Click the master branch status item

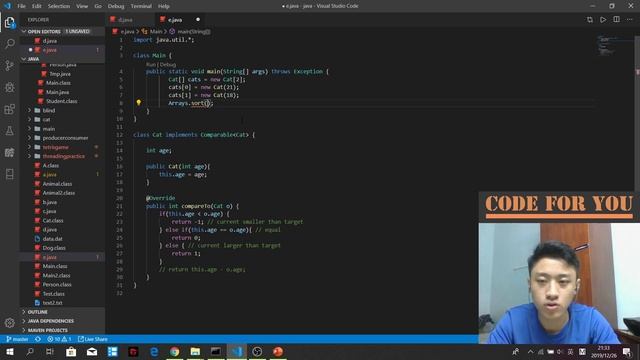pyautogui.click(x=17, y=339)
